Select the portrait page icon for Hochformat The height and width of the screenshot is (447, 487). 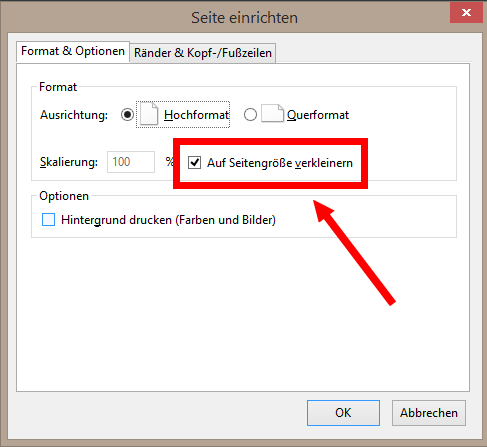[149, 114]
